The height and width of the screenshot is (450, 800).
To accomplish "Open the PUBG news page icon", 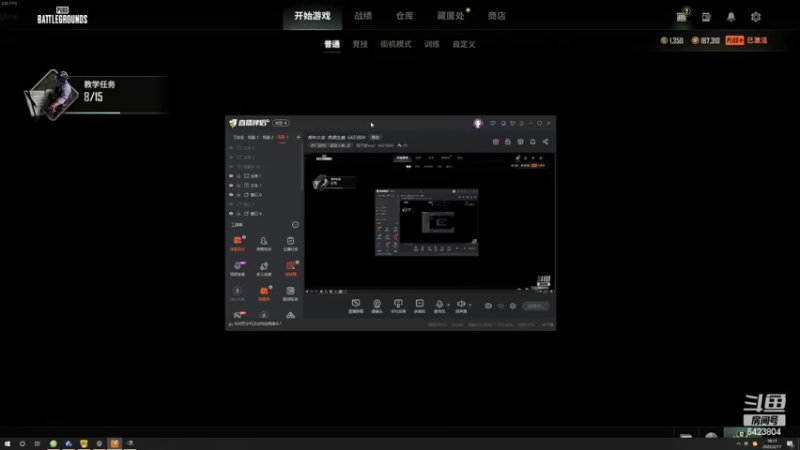I will [706, 17].
